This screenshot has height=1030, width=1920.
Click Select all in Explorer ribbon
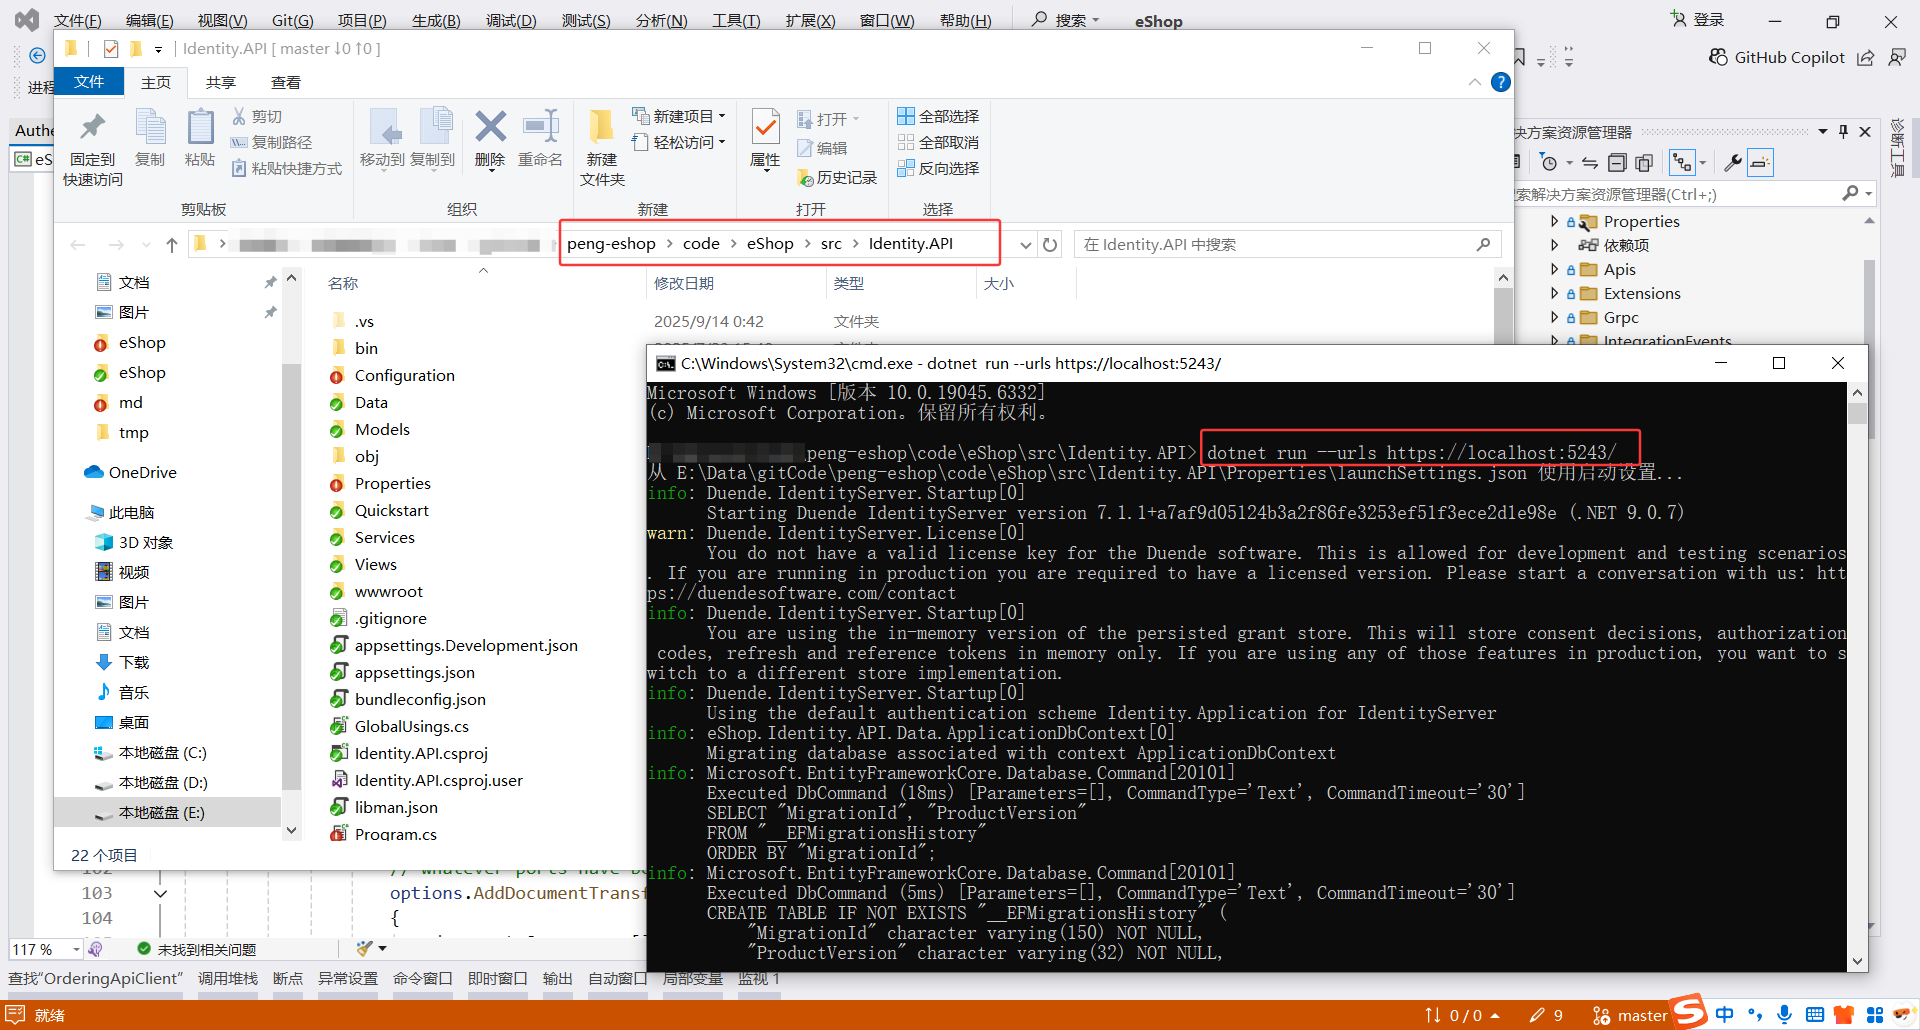pos(938,117)
